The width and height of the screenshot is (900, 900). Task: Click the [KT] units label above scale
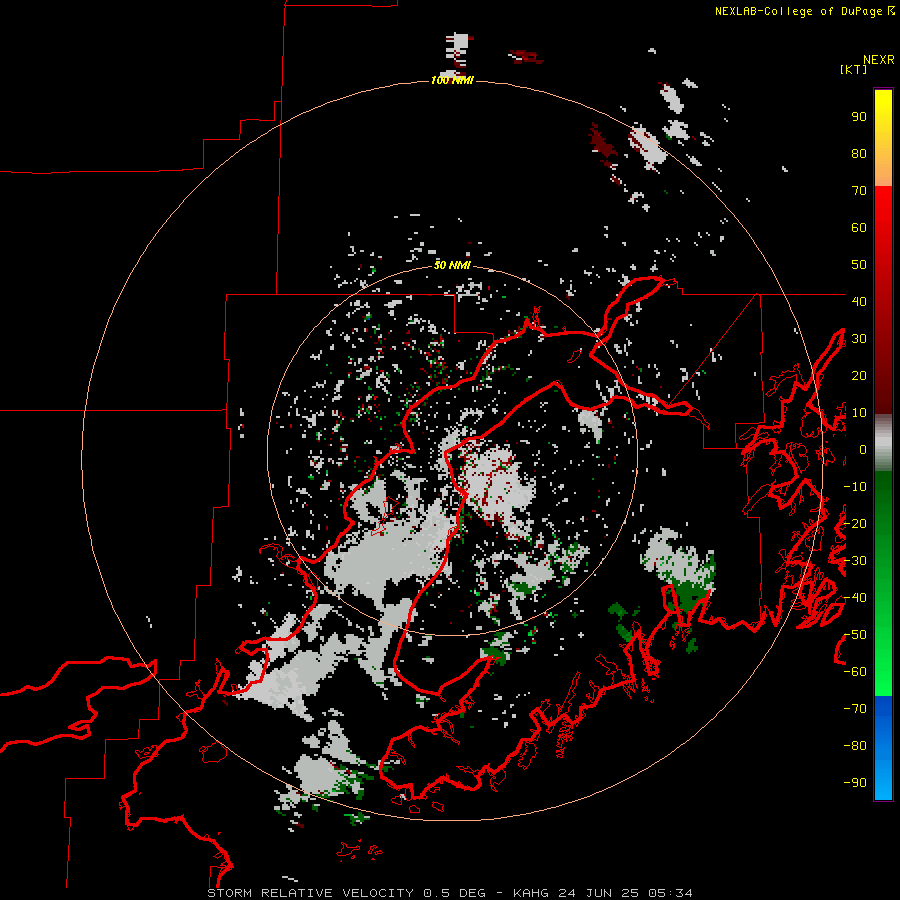pos(854,69)
